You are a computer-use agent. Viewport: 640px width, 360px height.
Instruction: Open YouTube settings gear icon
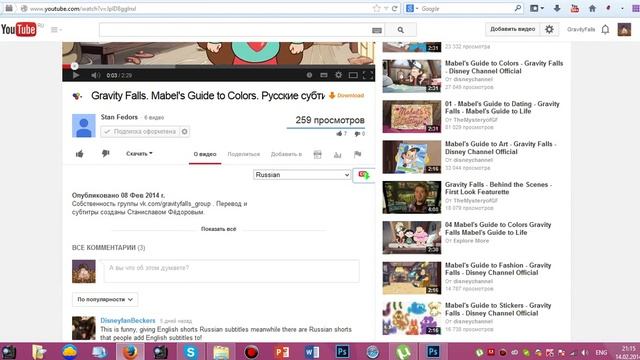pos(549,29)
